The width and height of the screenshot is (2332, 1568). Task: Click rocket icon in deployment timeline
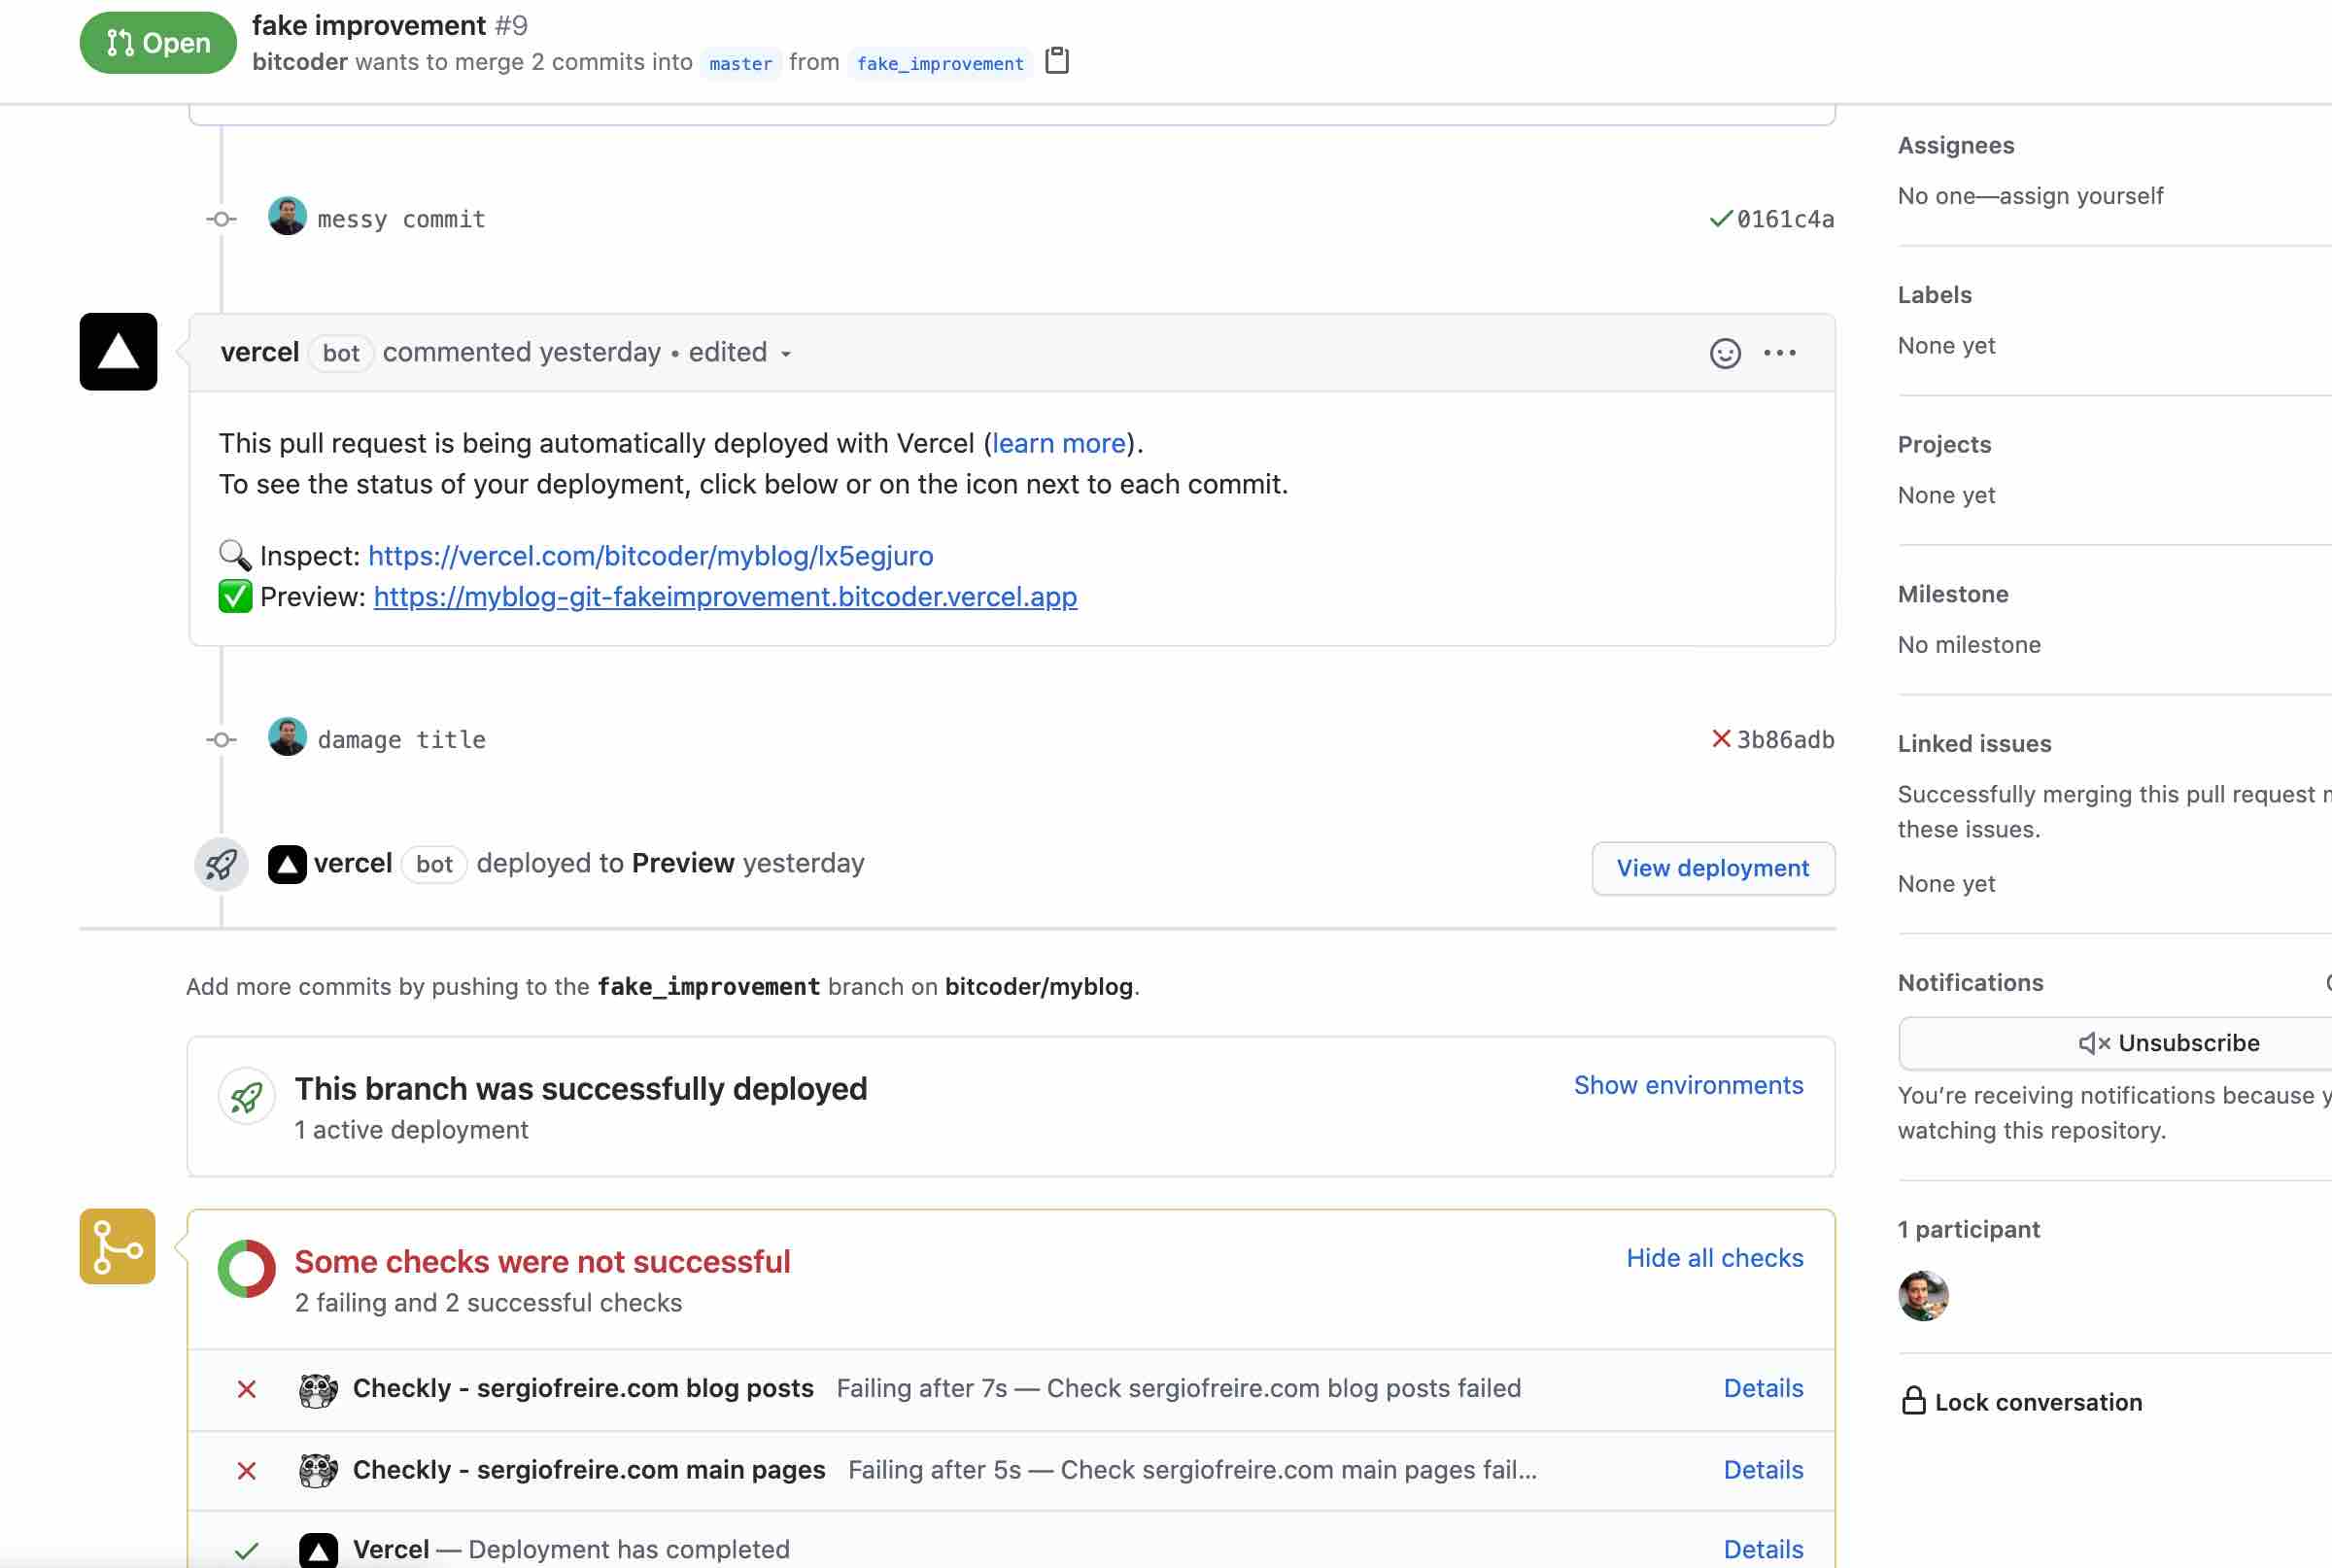point(221,864)
